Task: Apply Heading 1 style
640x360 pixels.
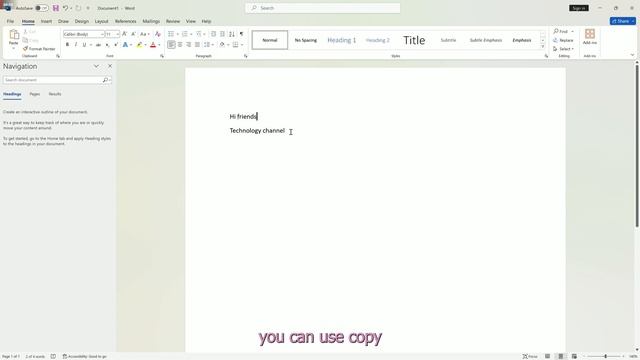Action: pos(342,40)
